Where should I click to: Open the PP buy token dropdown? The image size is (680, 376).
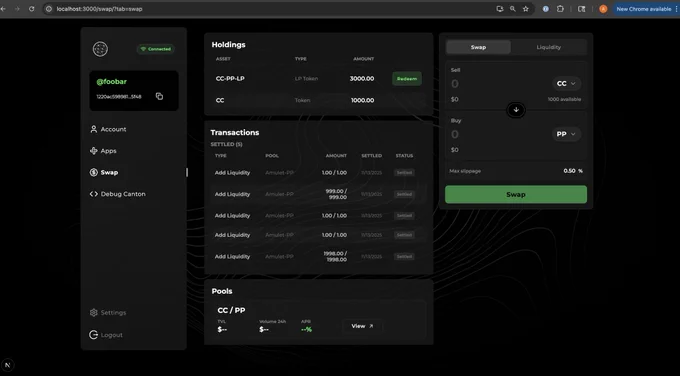pyautogui.click(x=566, y=134)
